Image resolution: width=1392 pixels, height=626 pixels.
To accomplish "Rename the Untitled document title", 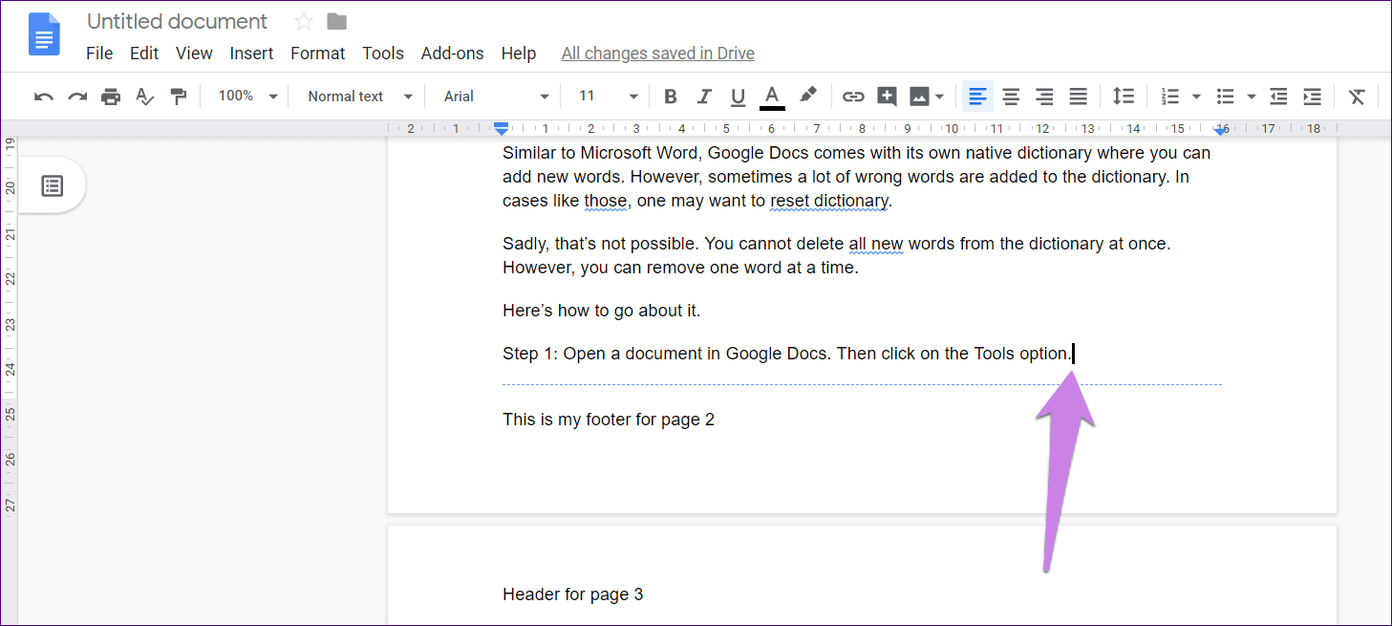I will point(177,21).
